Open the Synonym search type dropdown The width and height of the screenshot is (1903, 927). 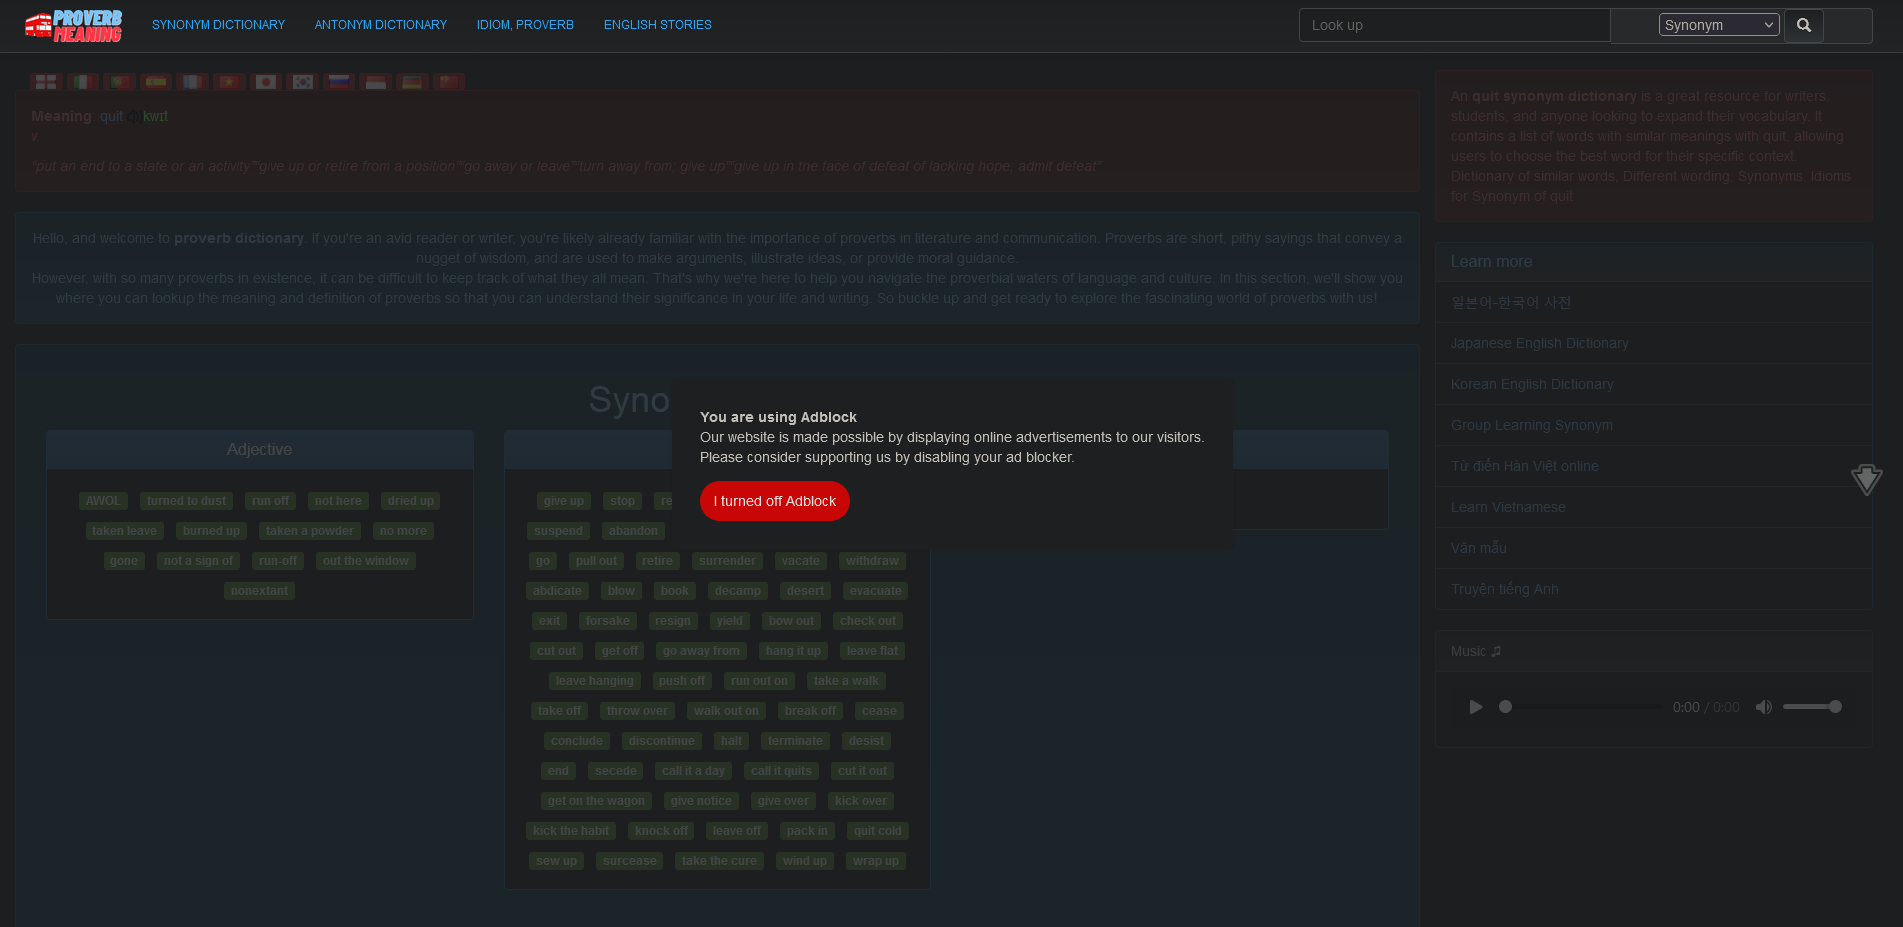click(x=1718, y=24)
